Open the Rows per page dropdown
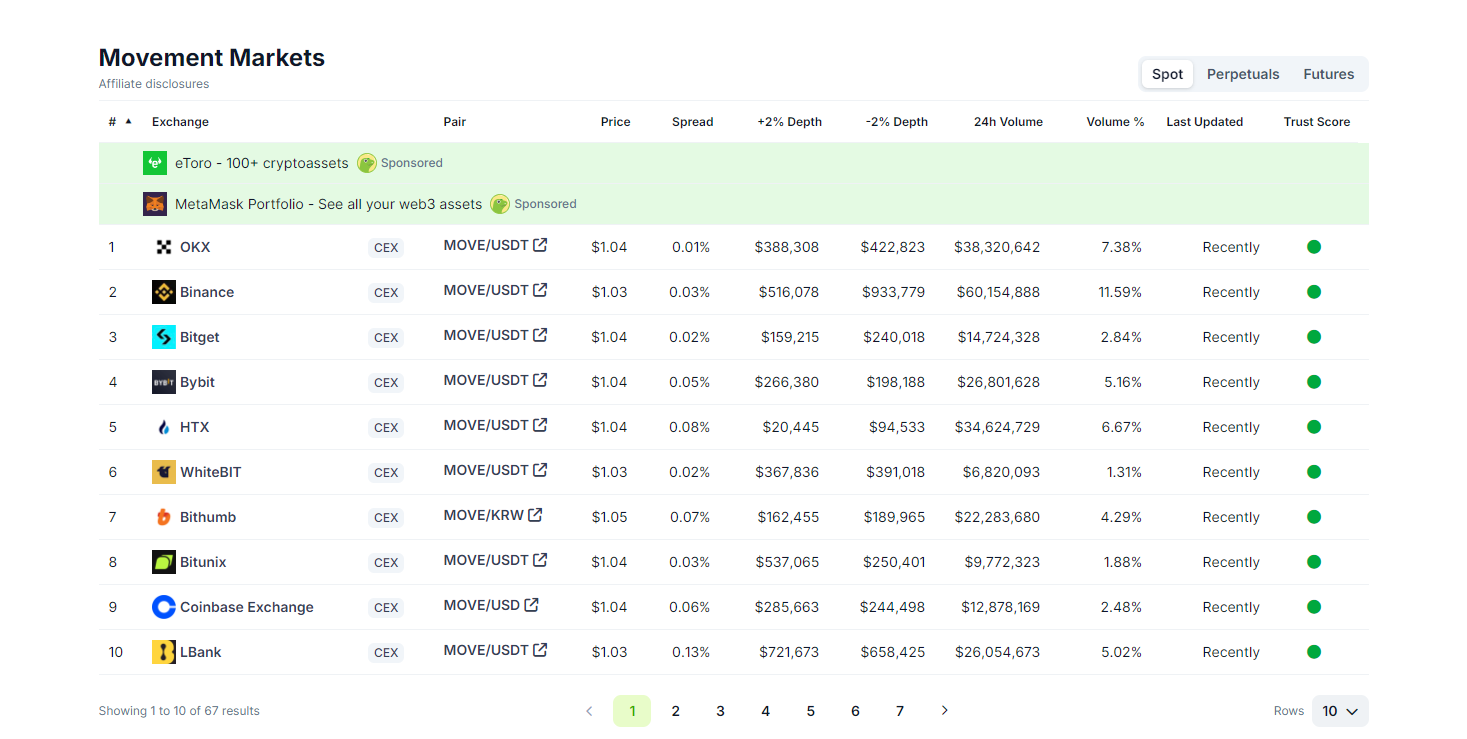1467x739 pixels. 1340,711
